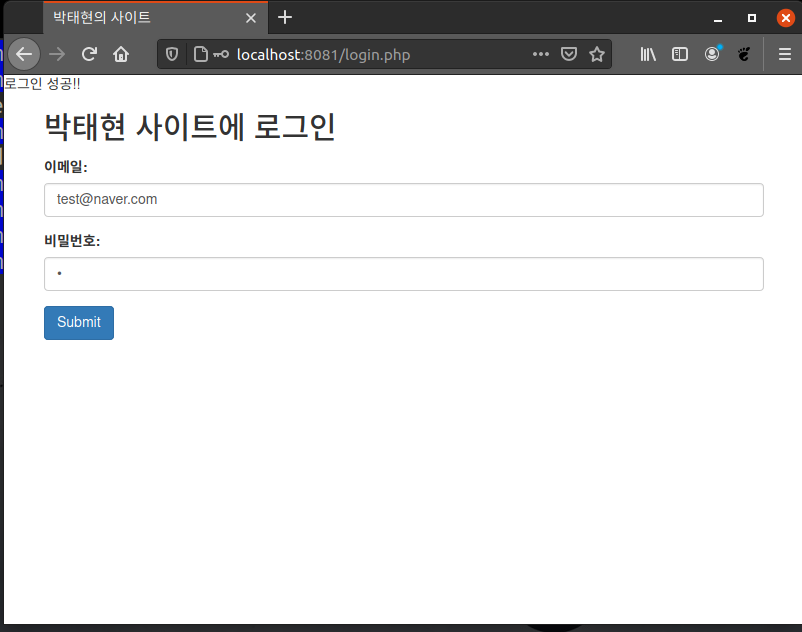This screenshot has width=802, height=632.
Task: Open the Firefox account menu
Action: (x=712, y=54)
